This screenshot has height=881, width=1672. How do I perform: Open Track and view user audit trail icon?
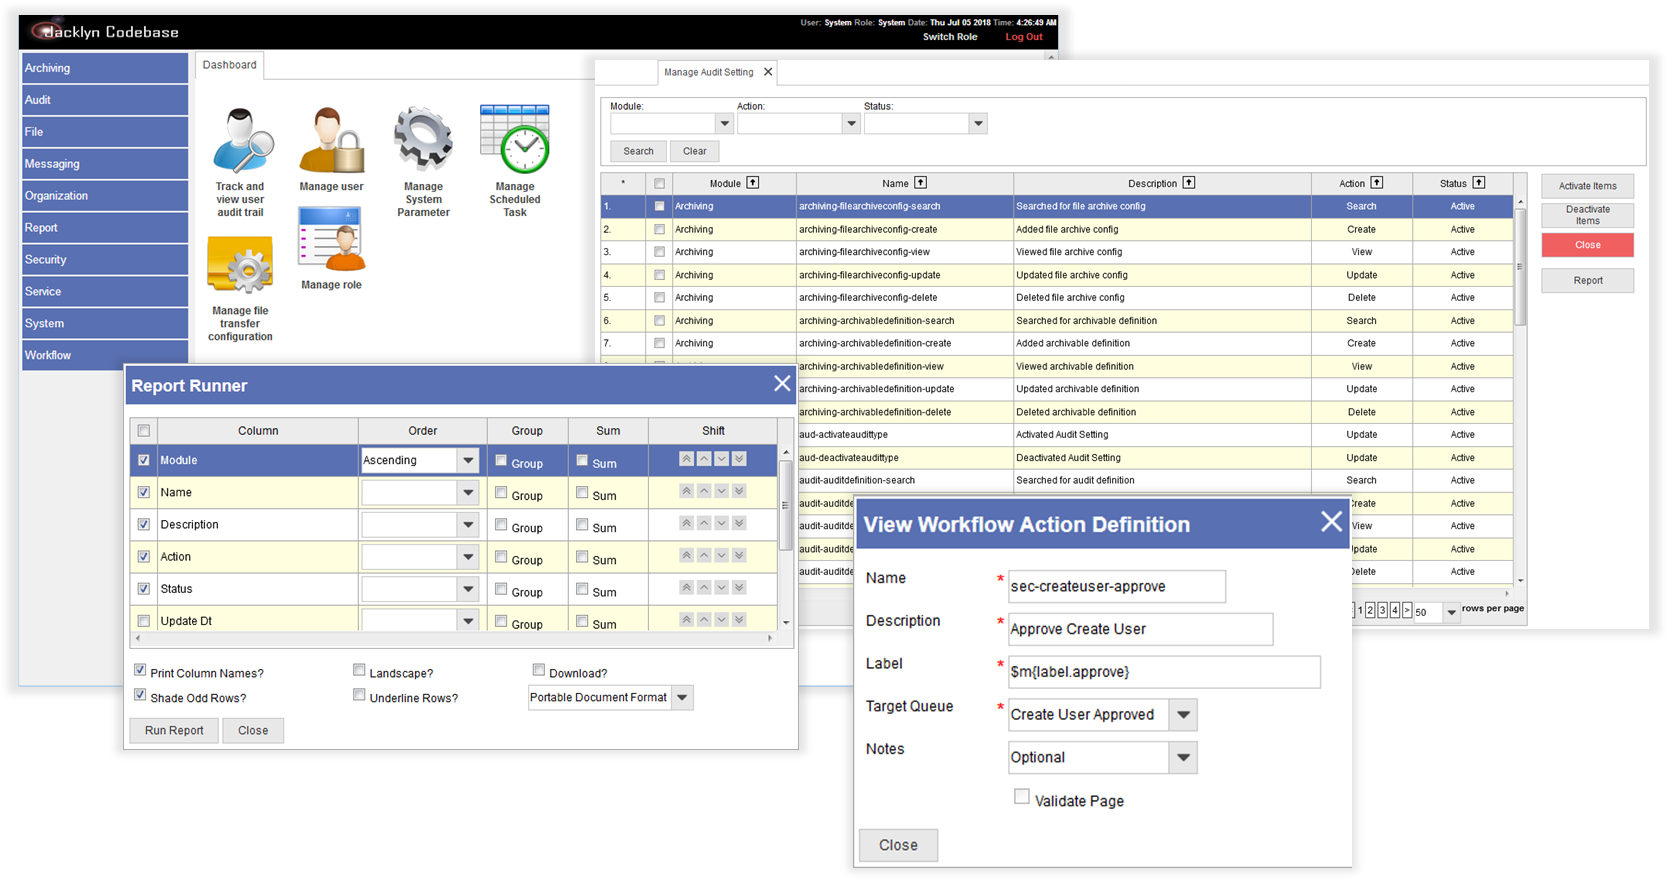click(x=241, y=142)
